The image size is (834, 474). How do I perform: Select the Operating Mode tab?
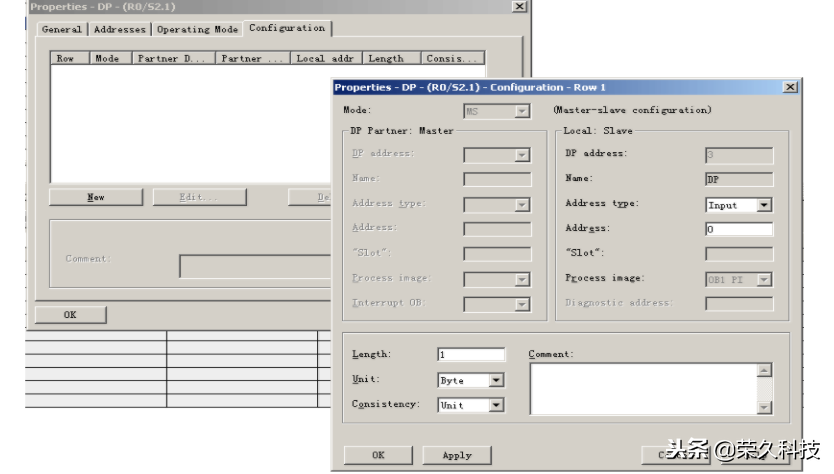[x=197, y=30]
